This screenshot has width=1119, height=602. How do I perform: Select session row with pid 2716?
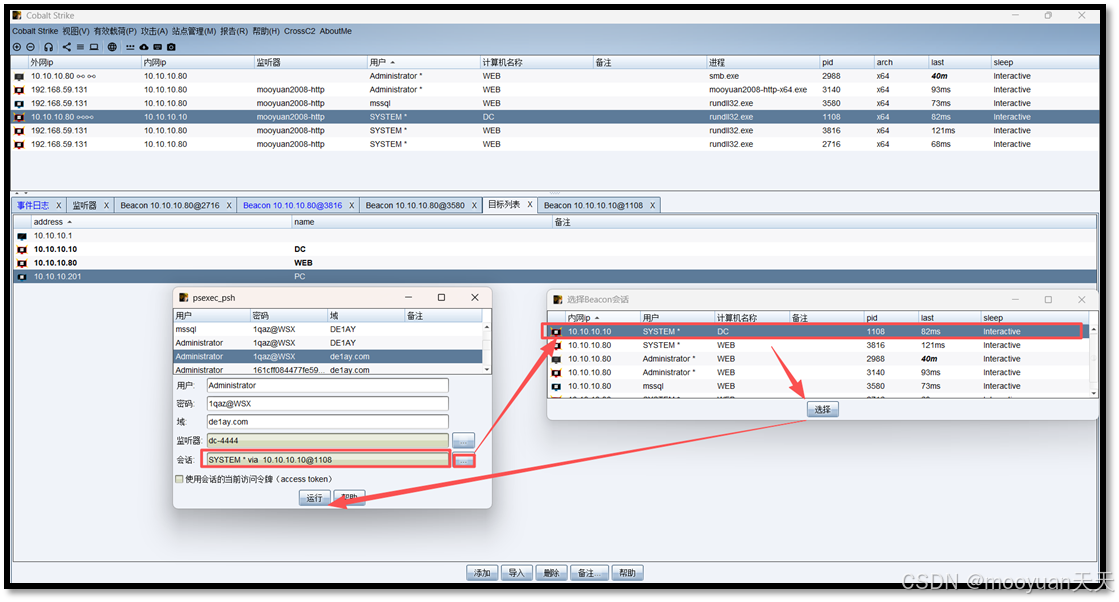(x=555, y=145)
